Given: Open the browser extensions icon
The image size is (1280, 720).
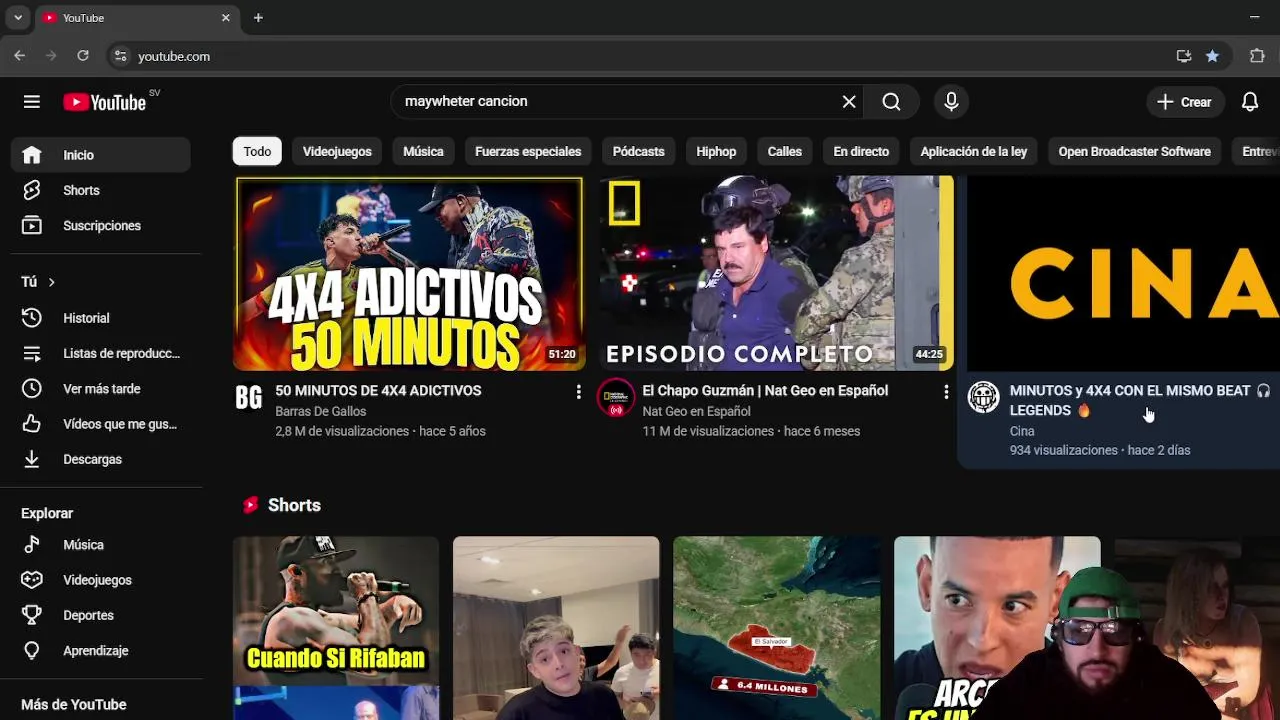Looking at the screenshot, I should coord(1257,56).
